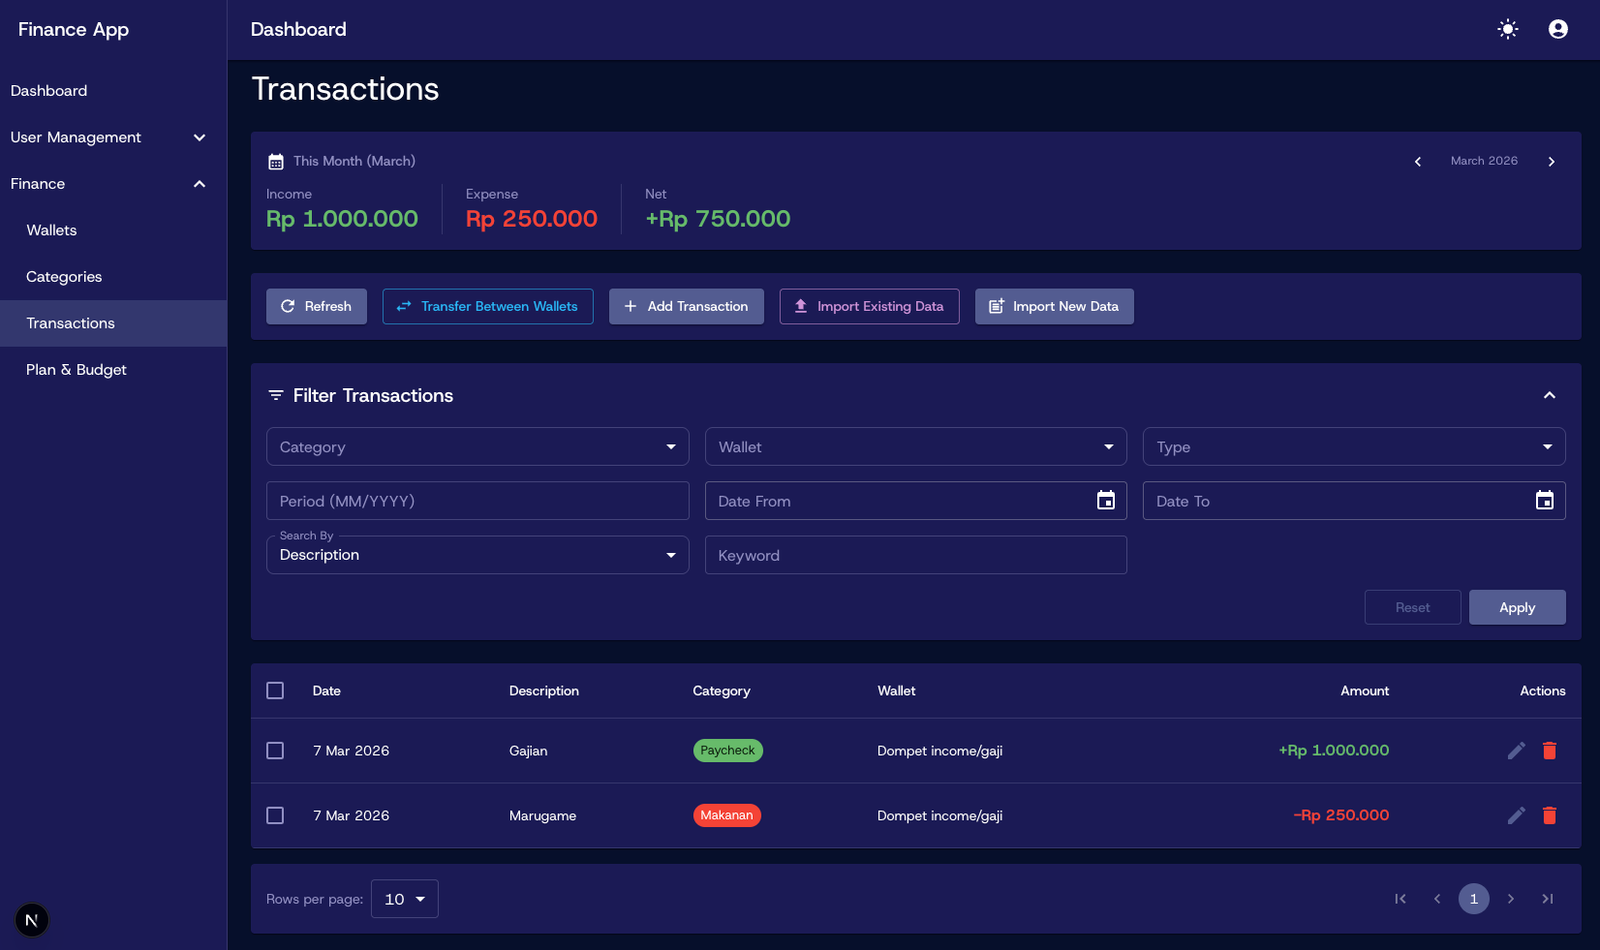Go to next month after March 2026

click(1551, 161)
